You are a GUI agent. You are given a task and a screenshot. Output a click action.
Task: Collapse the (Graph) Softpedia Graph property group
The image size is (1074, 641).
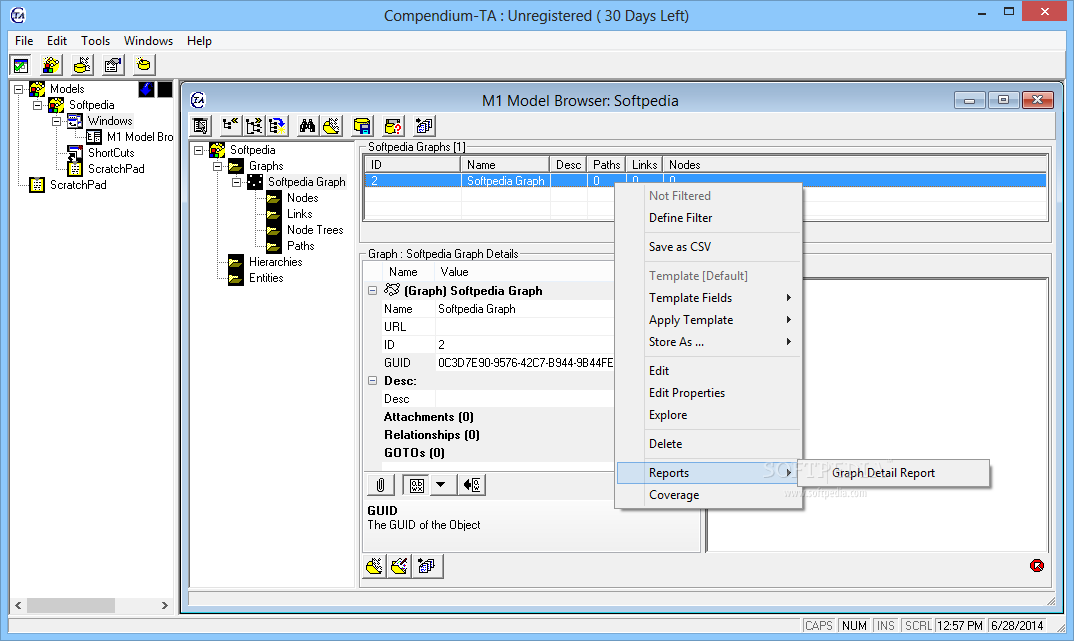click(x=373, y=290)
